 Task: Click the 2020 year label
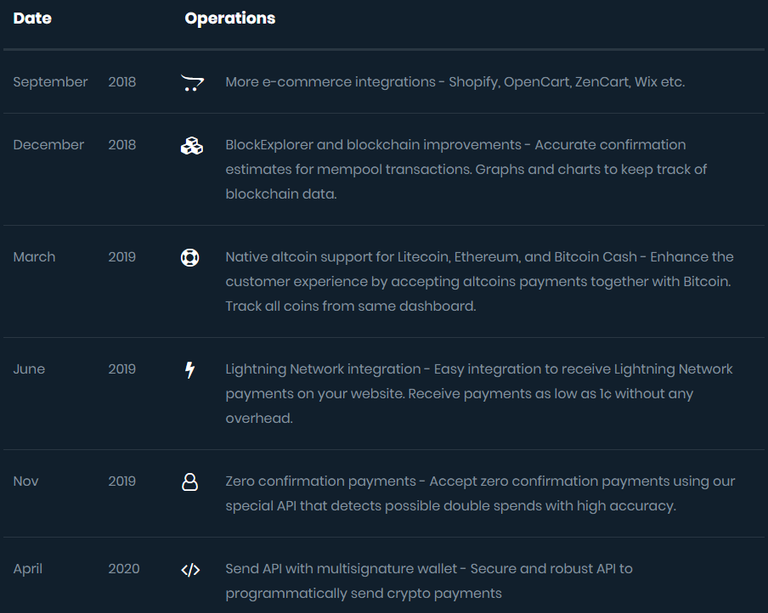(x=124, y=569)
